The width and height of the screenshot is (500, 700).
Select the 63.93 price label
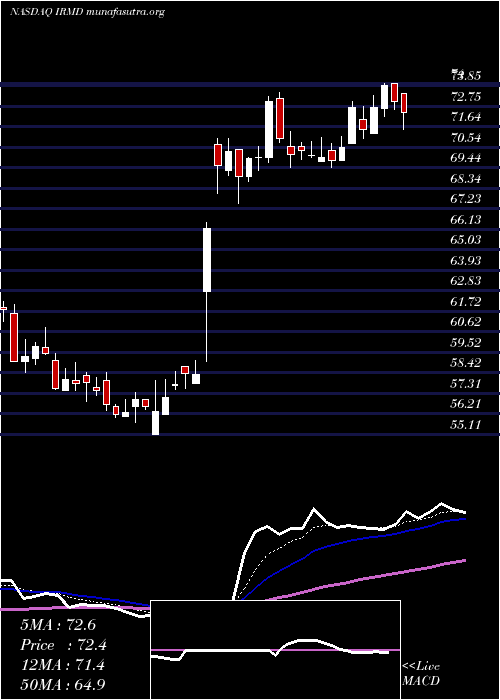click(466, 260)
